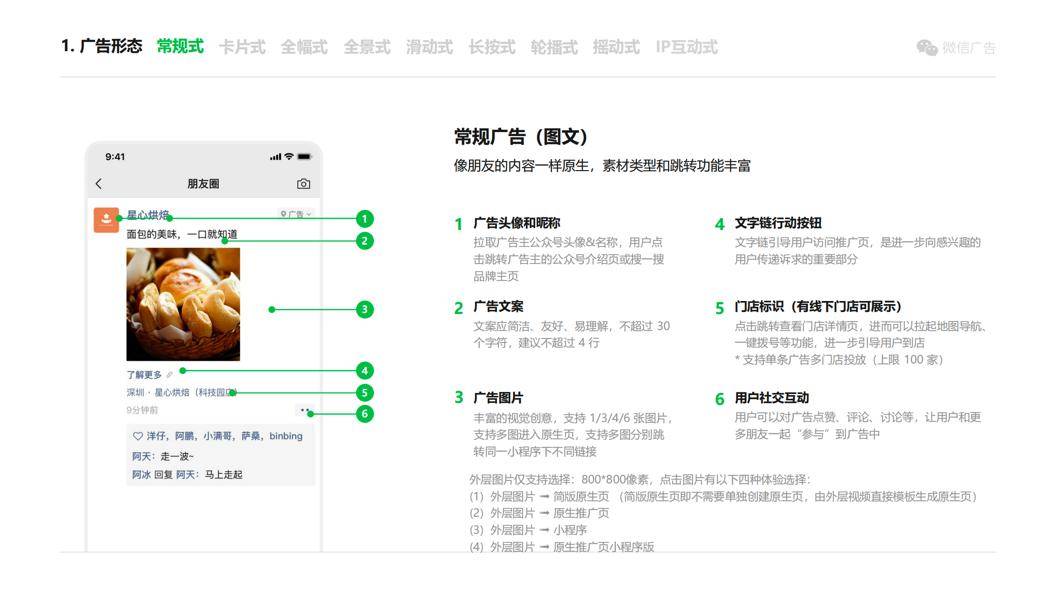
Task: Click the green numbered marker 6
Action: (x=364, y=413)
